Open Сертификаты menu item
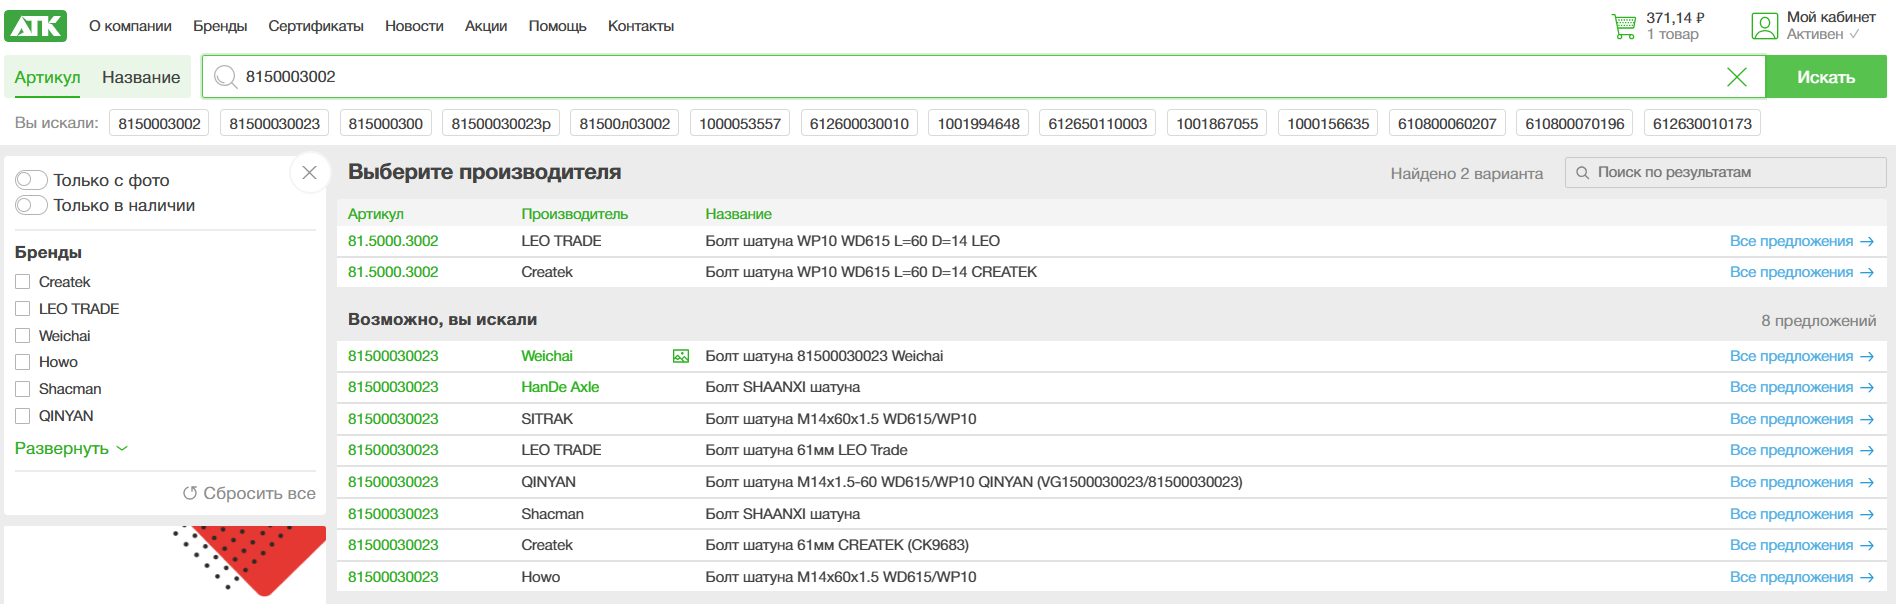The width and height of the screenshot is (1896, 604). pyautogui.click(x=316, y=26)
